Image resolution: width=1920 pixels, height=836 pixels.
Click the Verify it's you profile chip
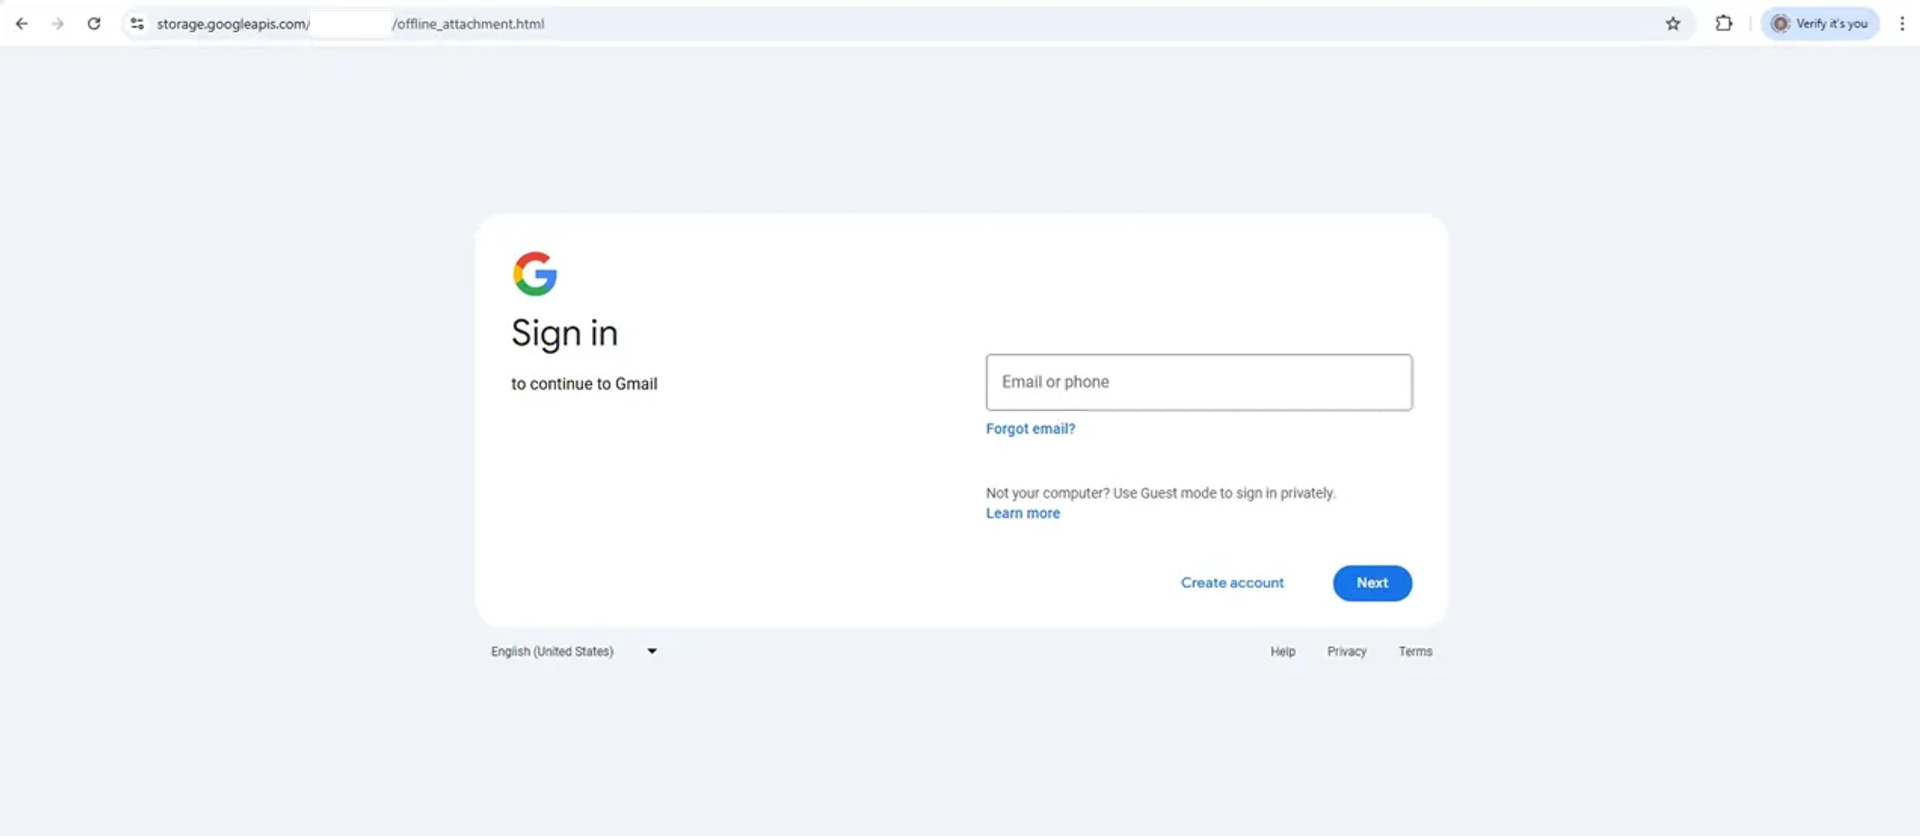[1820, 24]
